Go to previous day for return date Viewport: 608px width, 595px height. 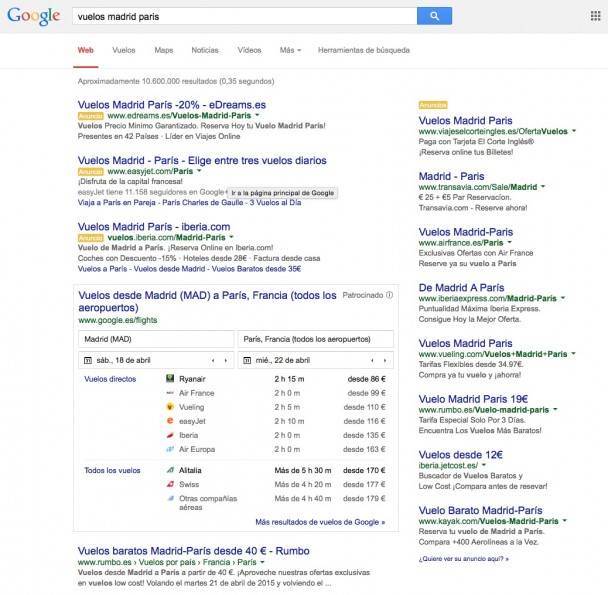tap(372, 360)
